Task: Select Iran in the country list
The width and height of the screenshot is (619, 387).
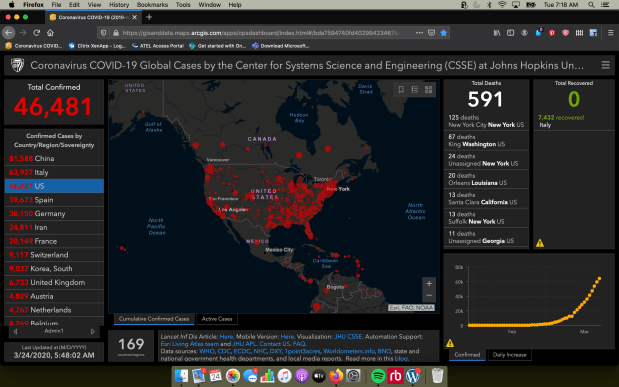Action: click(x=54, y=227)
